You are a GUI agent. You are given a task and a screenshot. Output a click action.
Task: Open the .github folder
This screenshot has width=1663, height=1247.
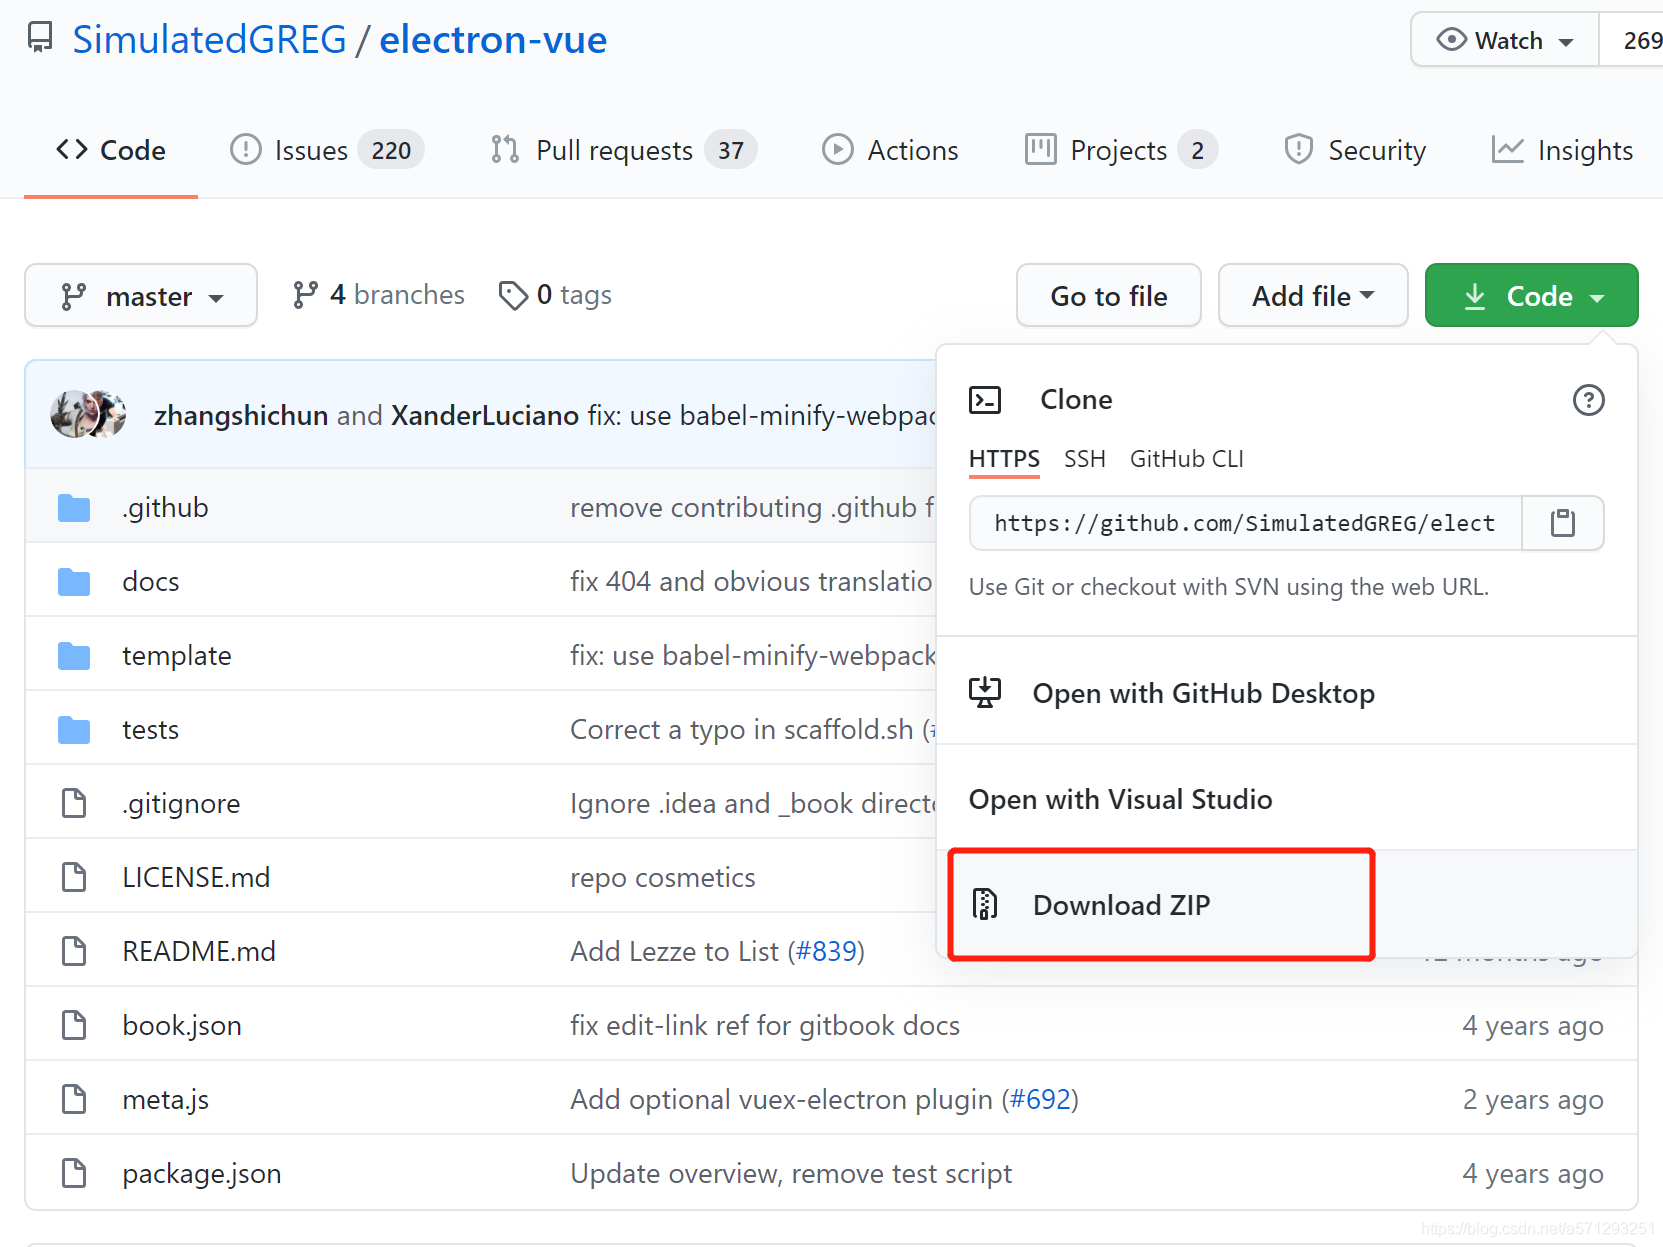(x=166, y=507)
